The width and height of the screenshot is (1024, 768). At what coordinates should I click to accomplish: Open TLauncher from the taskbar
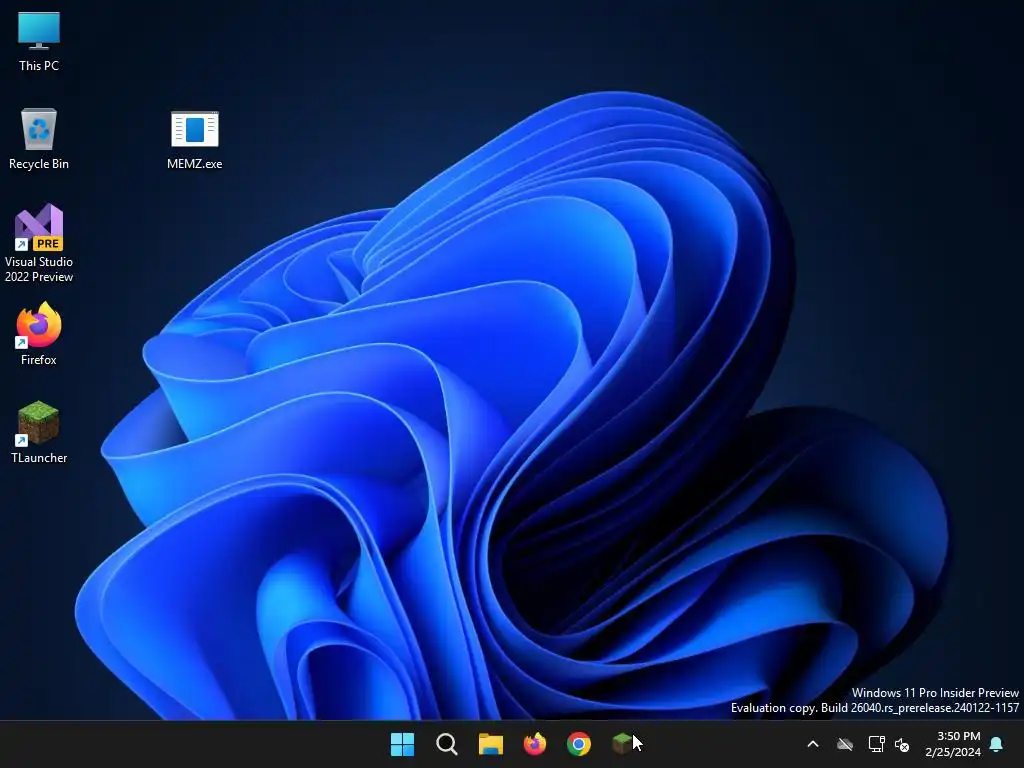point(622,744)
